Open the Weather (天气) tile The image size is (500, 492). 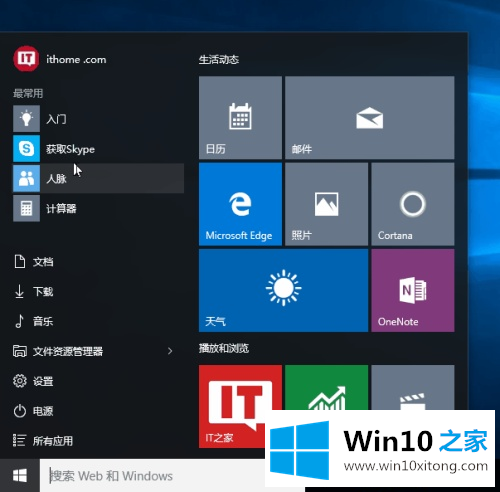click(x=283, y=290)
